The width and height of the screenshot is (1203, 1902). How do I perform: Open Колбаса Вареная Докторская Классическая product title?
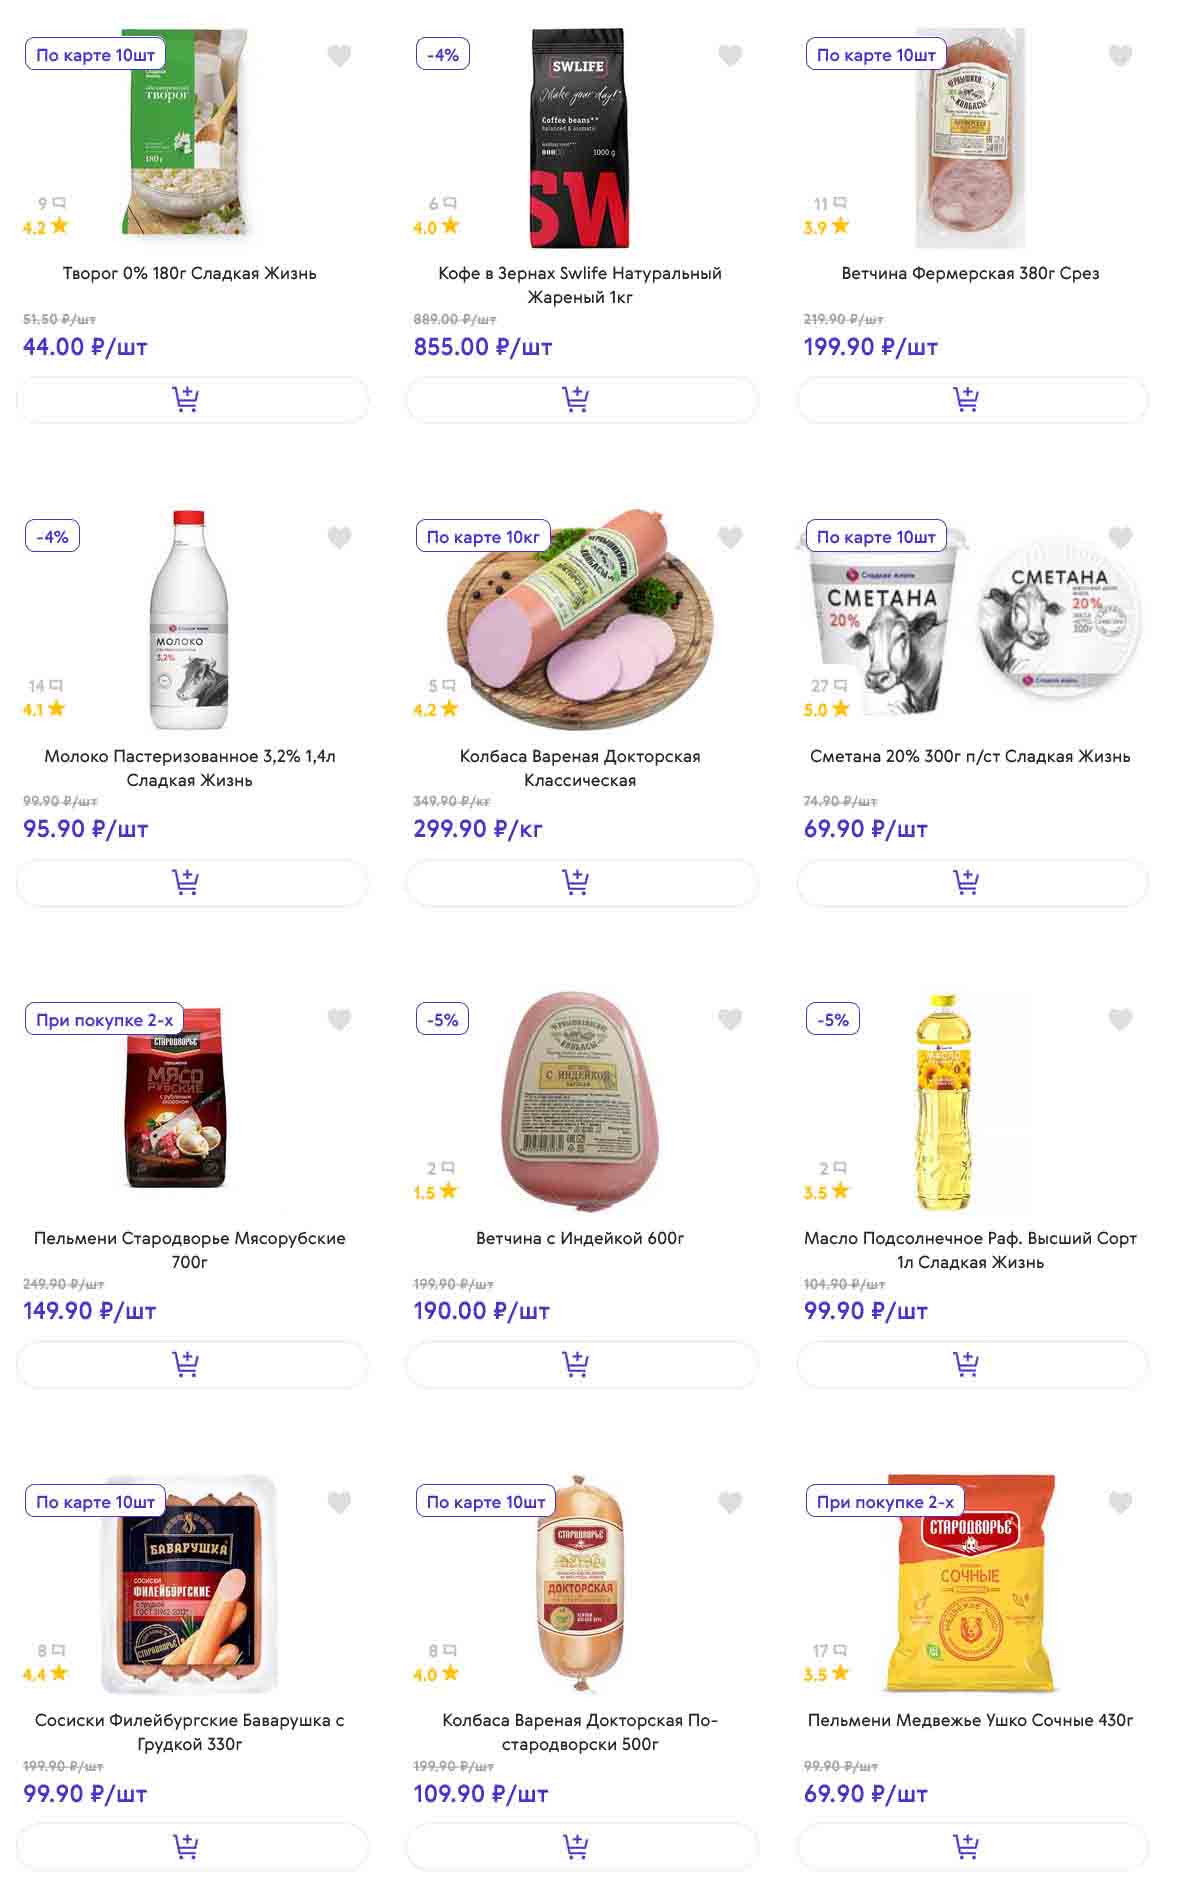coord(580,768)
